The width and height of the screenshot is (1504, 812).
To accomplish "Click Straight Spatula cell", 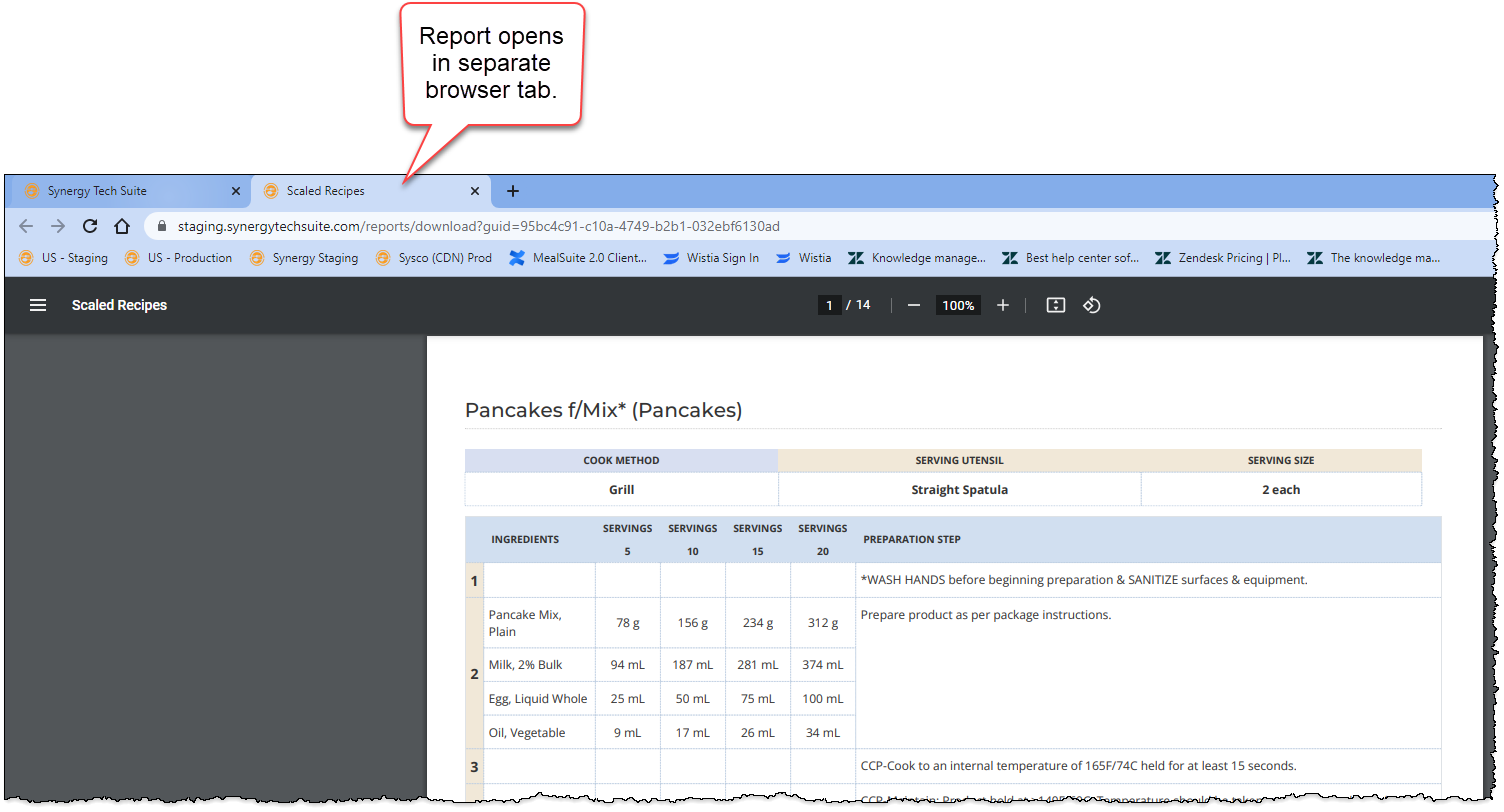I will 959,490.
